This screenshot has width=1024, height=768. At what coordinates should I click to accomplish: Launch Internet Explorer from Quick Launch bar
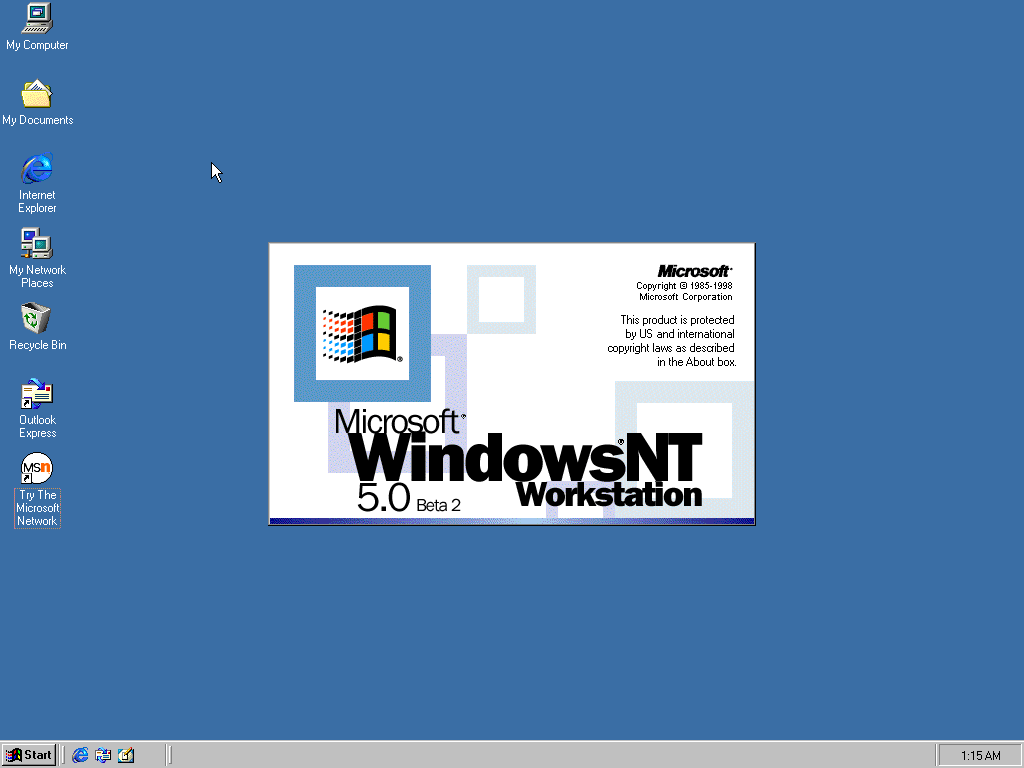tap(80, 755)
